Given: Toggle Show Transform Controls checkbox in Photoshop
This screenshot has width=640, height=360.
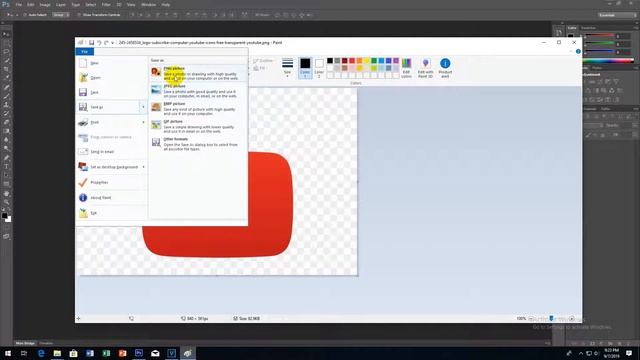Looking at the screenshot, I should (x=79, y=15).
